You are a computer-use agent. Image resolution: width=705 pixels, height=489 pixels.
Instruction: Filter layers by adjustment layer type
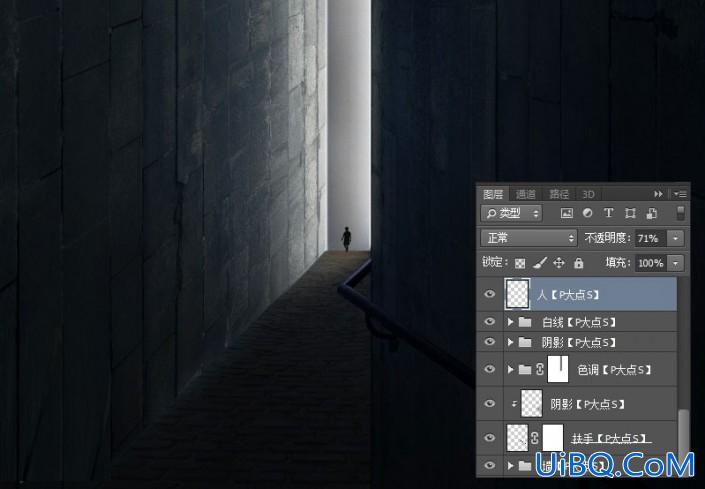(x=587, y=213)
